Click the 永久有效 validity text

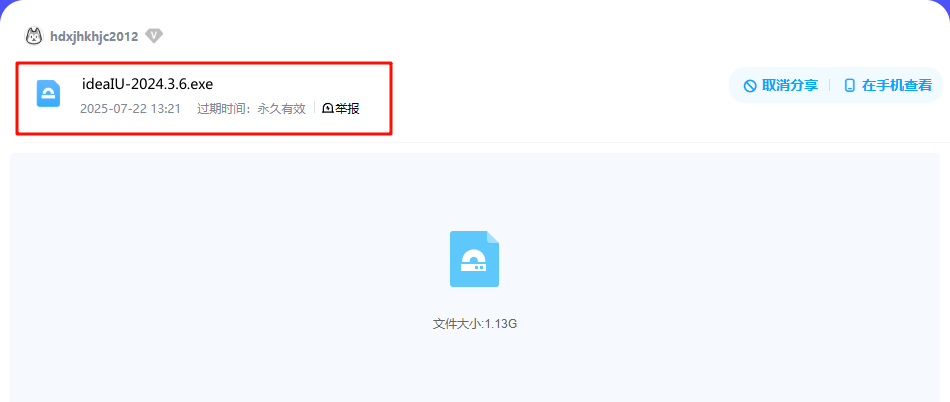click(282, 109)
